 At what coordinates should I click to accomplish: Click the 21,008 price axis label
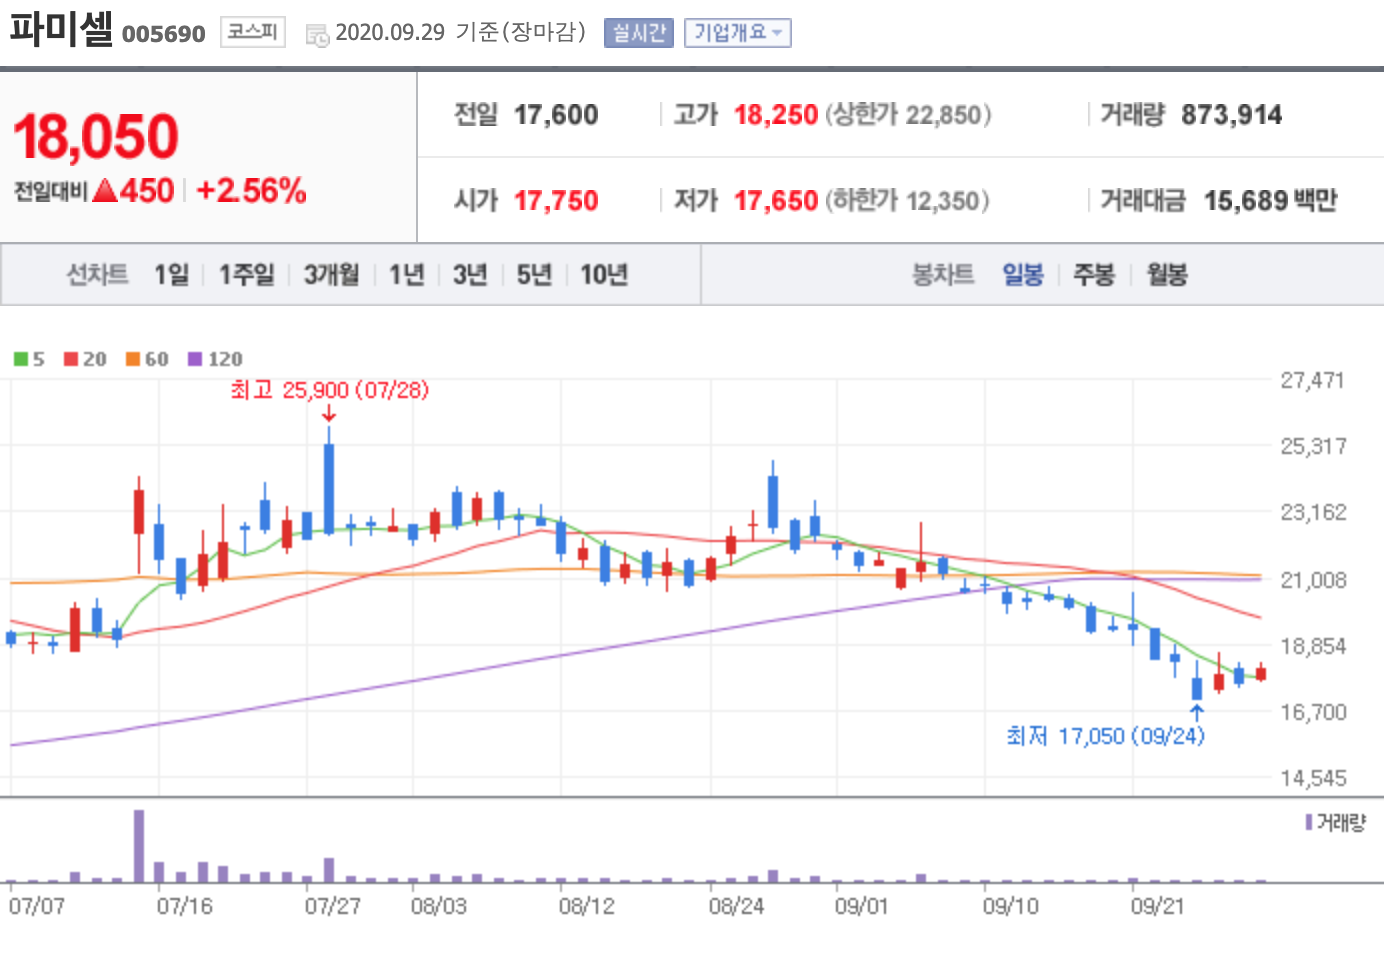click(1313, 580)
